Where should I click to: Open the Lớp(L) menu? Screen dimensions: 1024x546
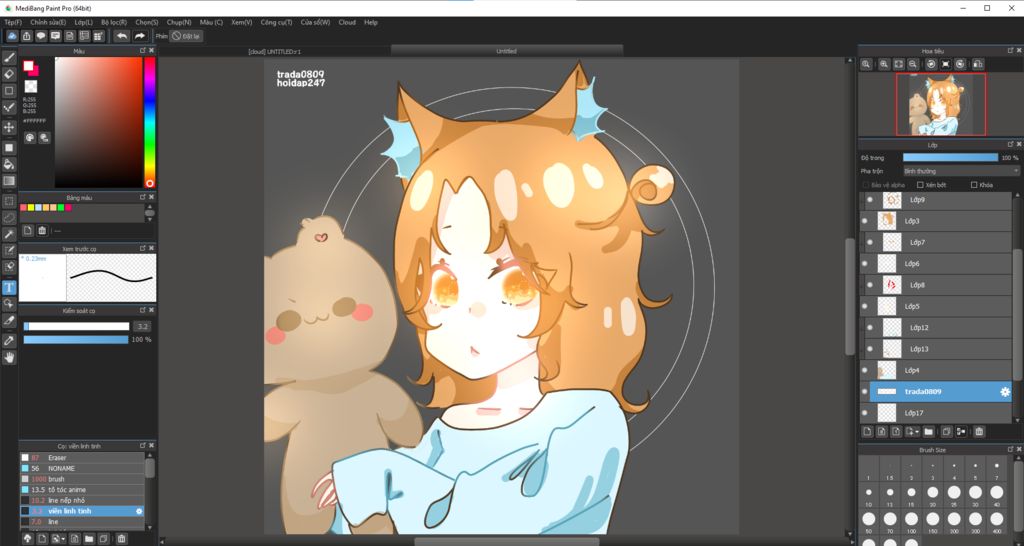[x=84, y=22]
